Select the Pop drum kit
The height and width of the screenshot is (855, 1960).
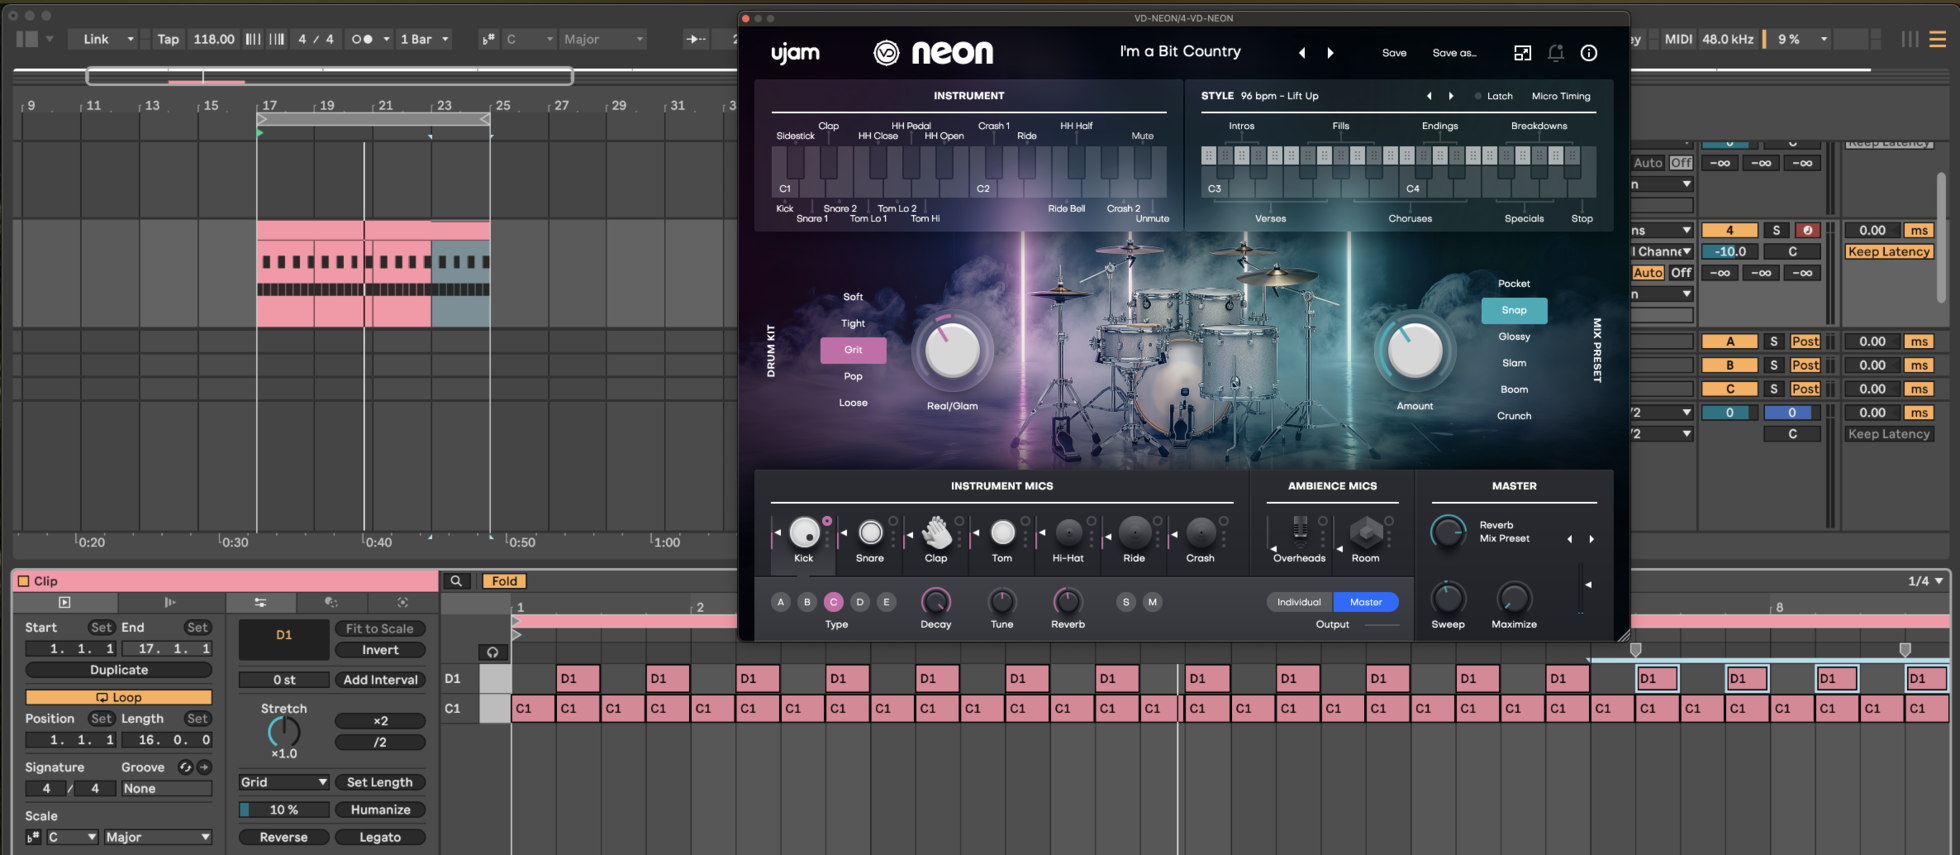coord(853,376)
